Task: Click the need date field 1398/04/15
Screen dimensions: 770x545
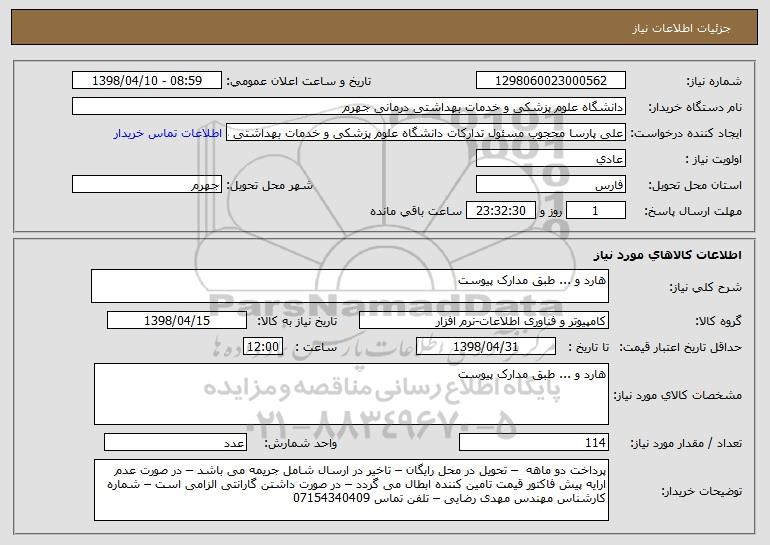Action: click(177, 321)
